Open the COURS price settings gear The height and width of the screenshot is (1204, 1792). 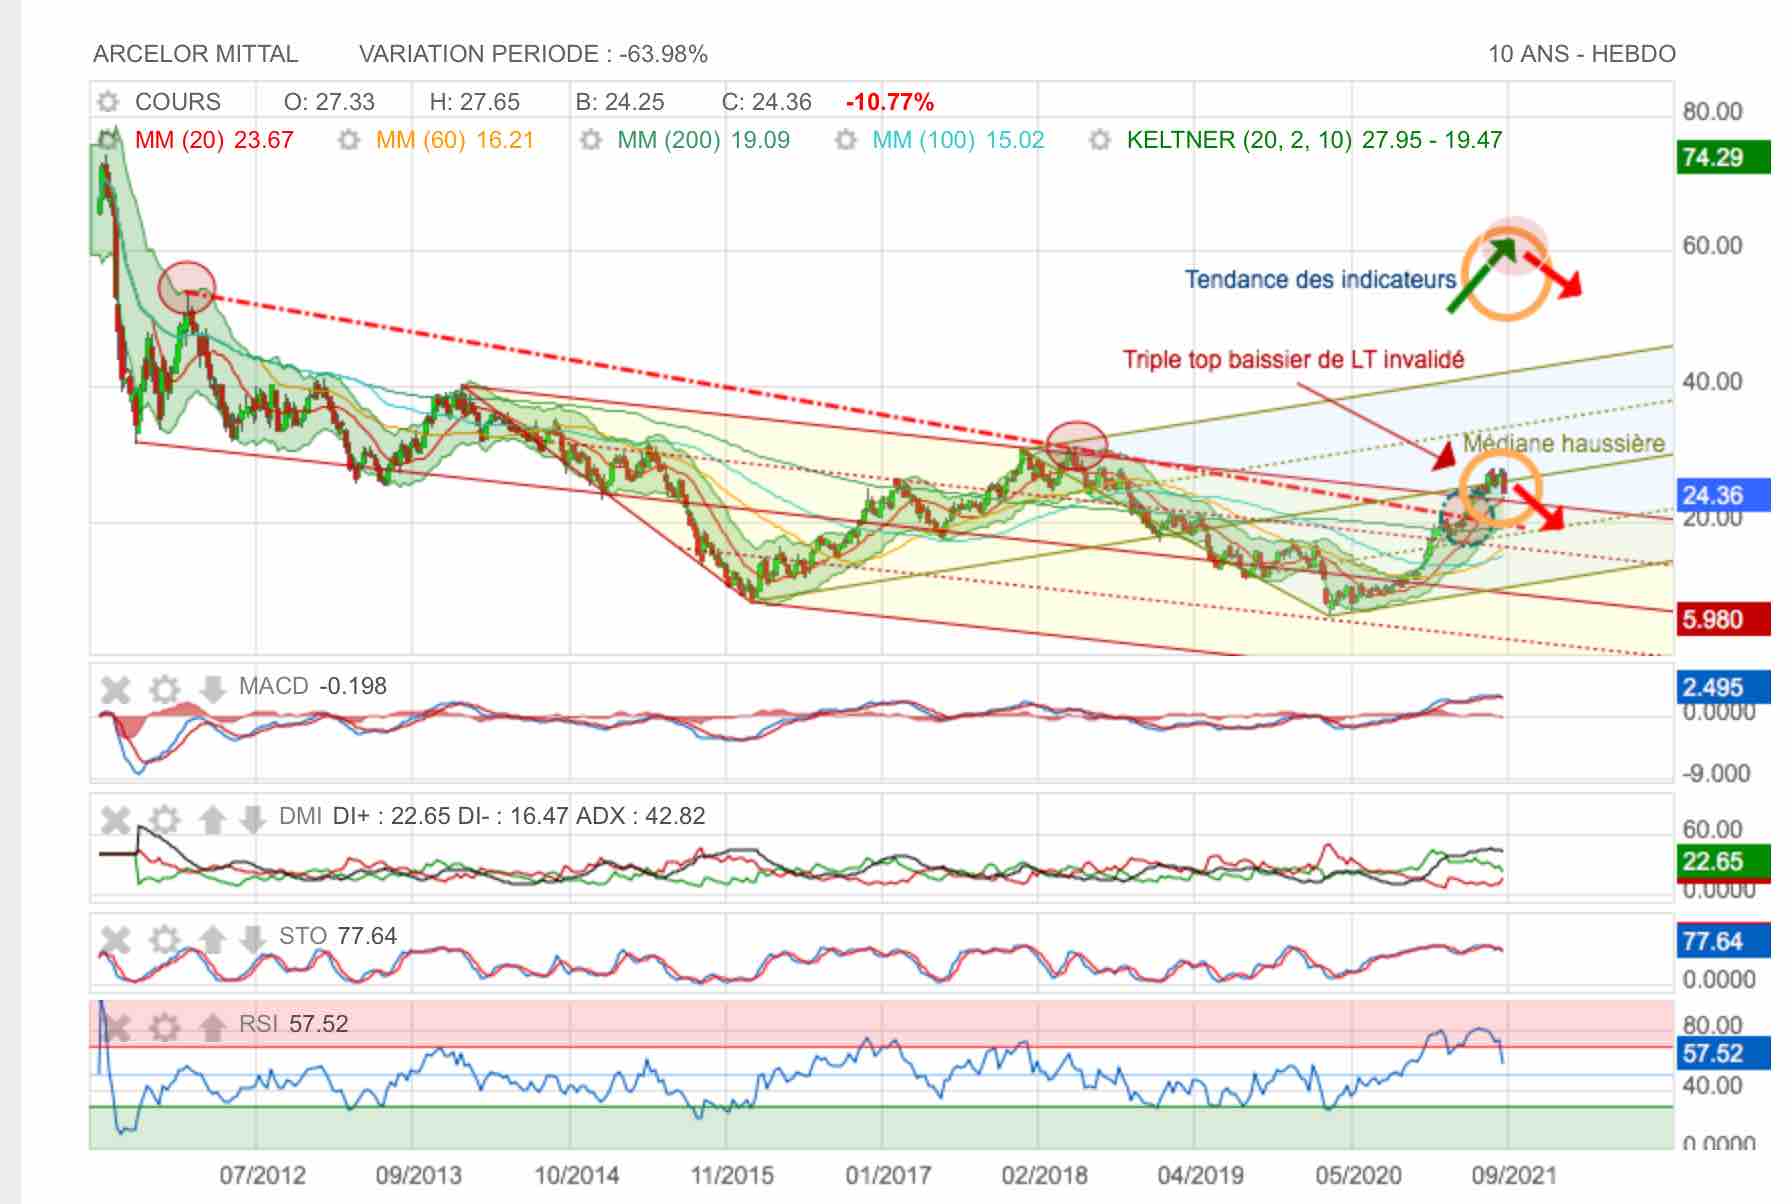click(107, 102)
